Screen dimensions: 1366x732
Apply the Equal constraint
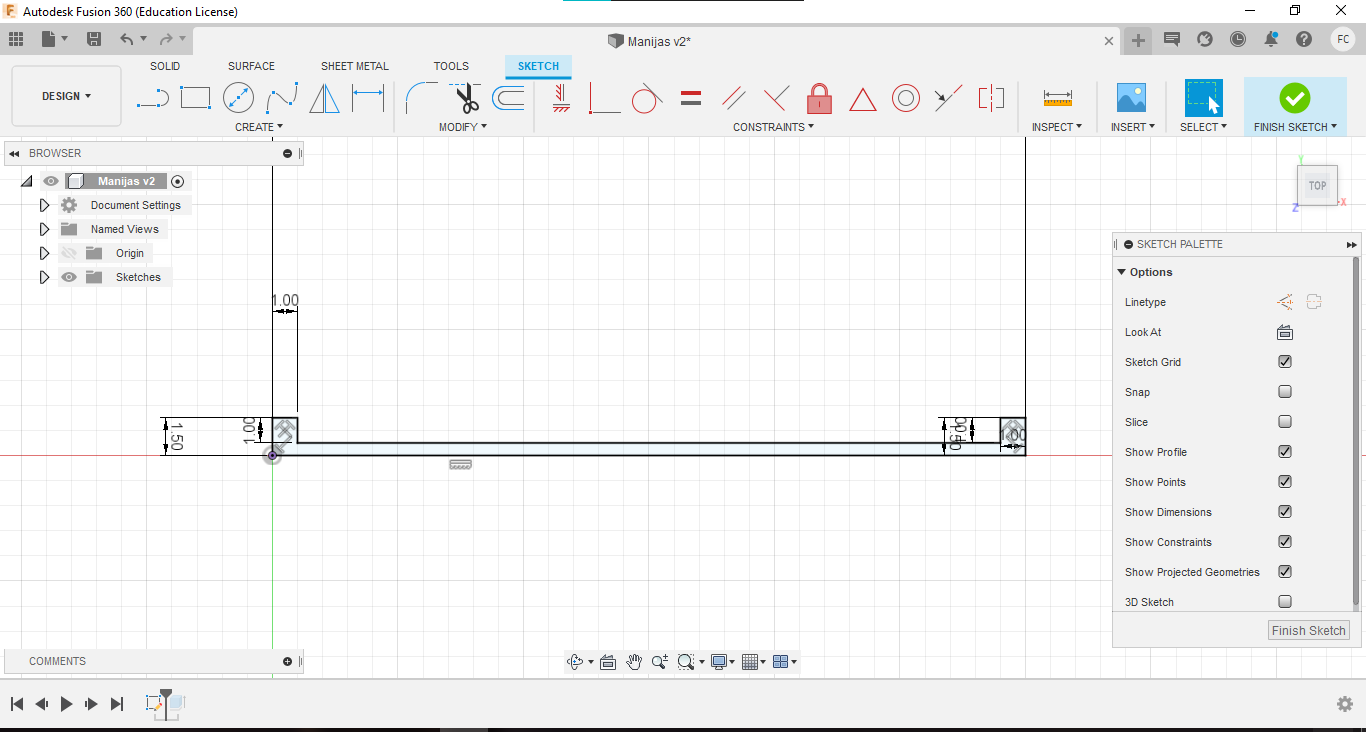pos(690,98)
